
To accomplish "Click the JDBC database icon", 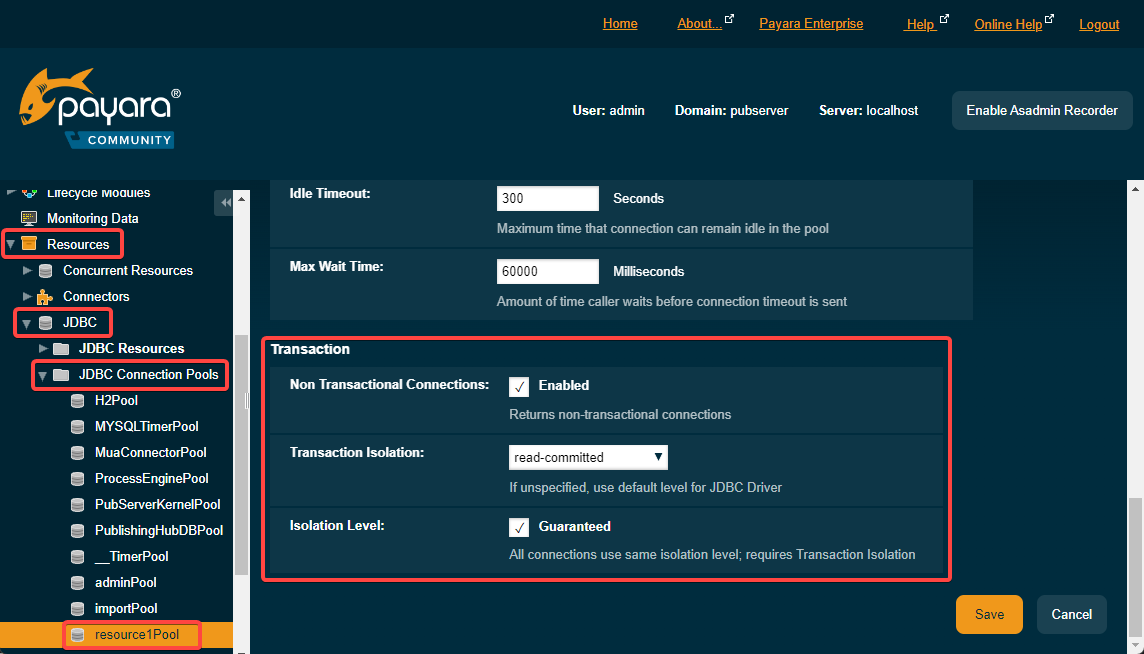I will (x=45, y=323).
